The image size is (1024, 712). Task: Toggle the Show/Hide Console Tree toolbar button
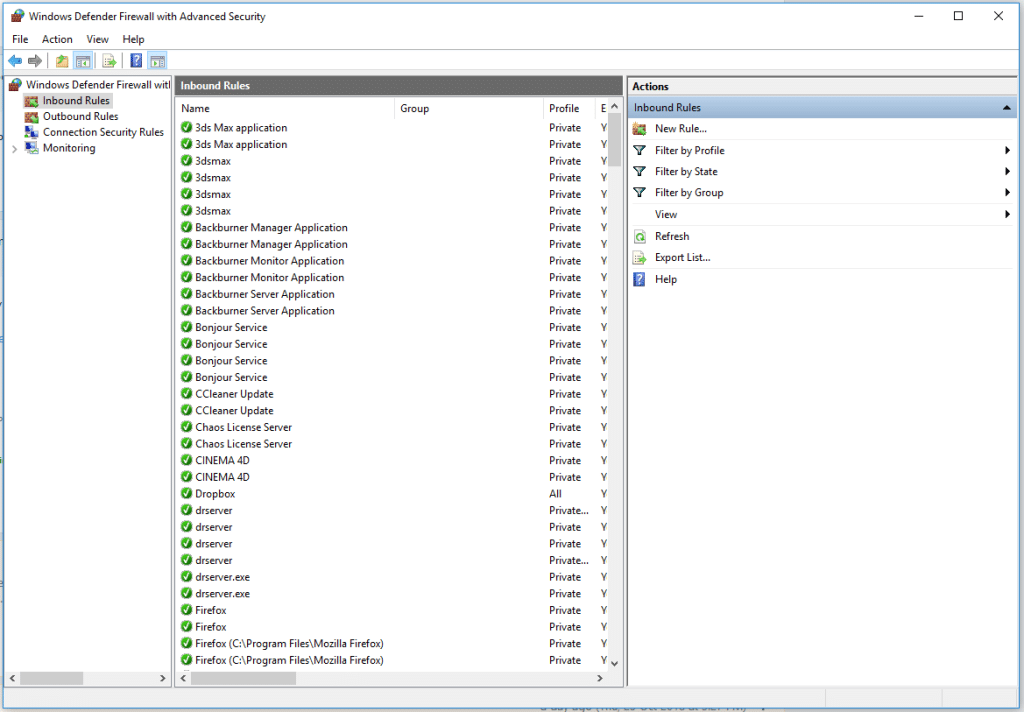[83, 61]
